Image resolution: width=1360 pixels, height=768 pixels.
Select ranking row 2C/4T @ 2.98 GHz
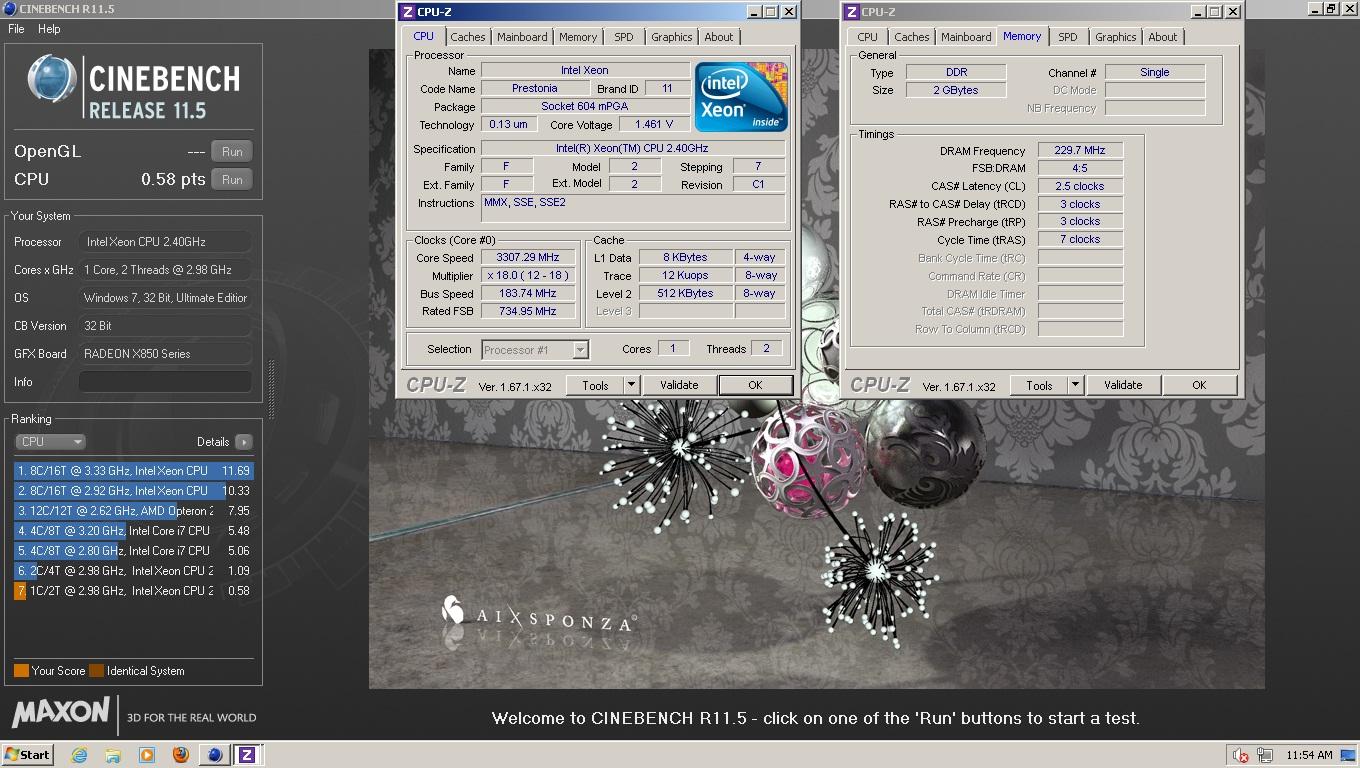tap(134, 571)
